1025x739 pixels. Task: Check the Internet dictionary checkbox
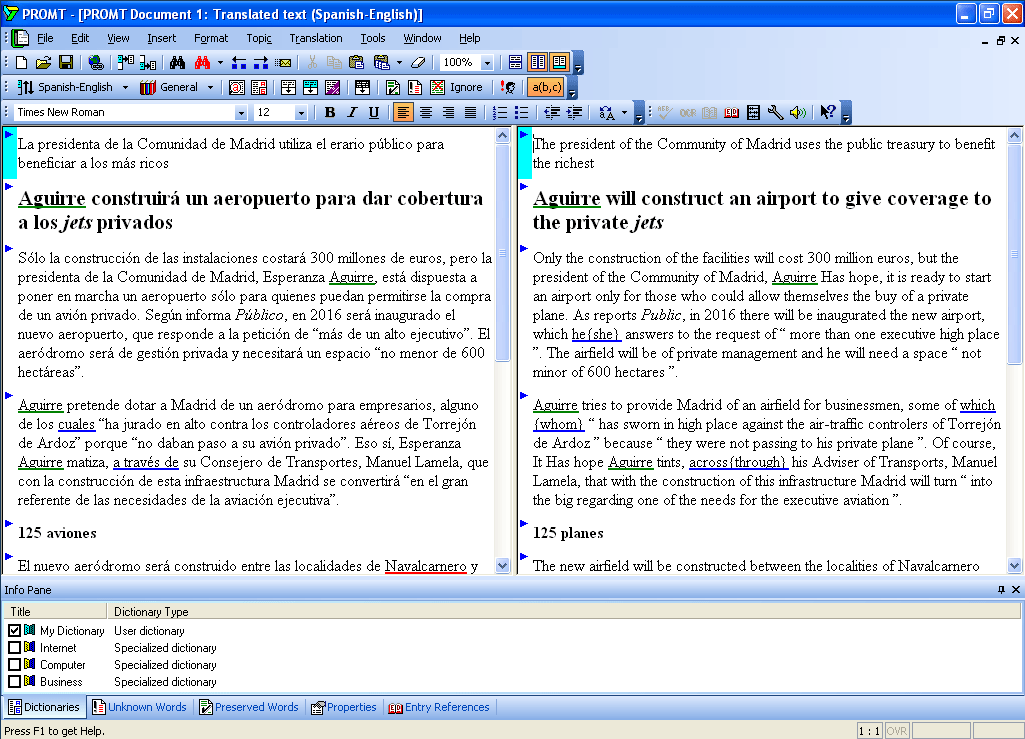(x=14, y=647)
